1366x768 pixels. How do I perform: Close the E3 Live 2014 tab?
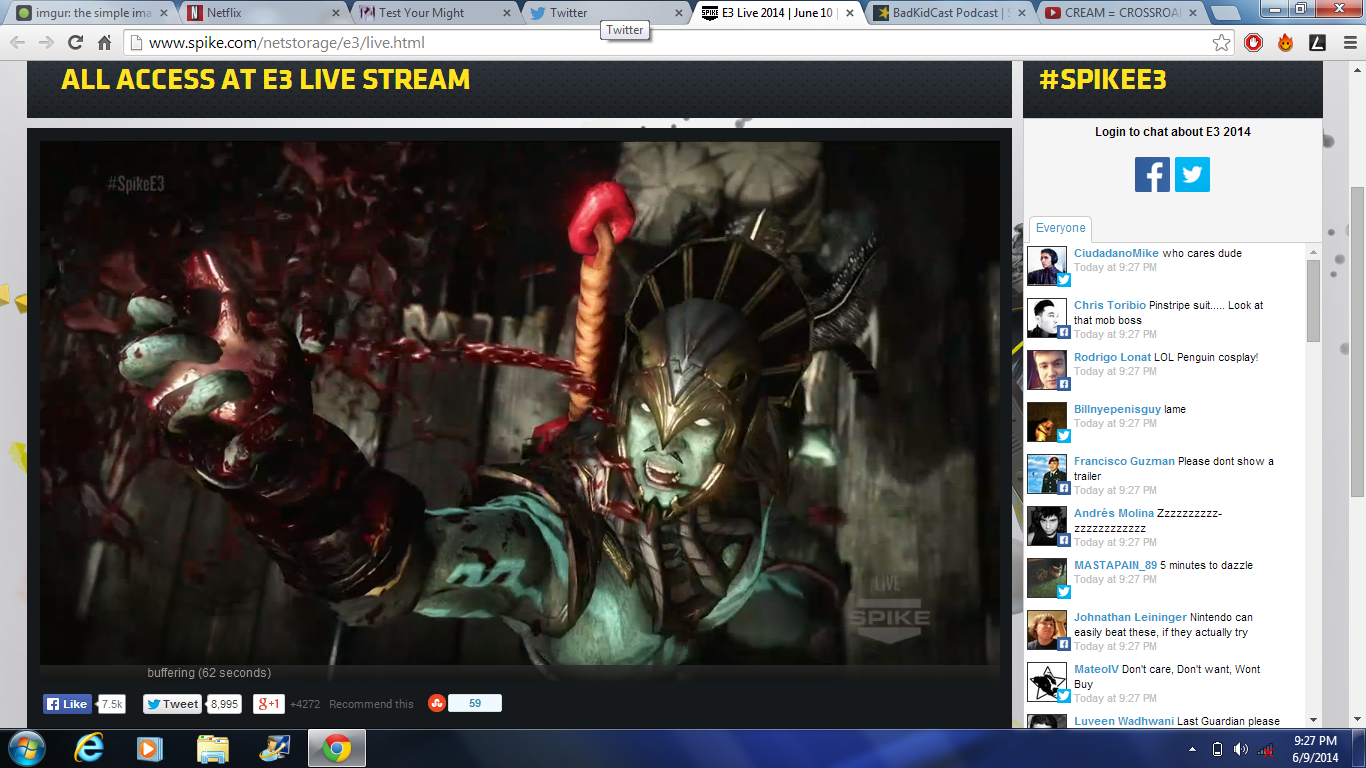tap(849, 13)
